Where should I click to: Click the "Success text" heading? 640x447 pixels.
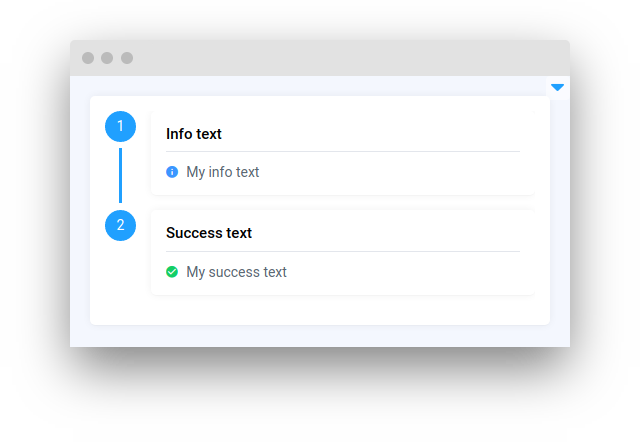coord(209,233)
